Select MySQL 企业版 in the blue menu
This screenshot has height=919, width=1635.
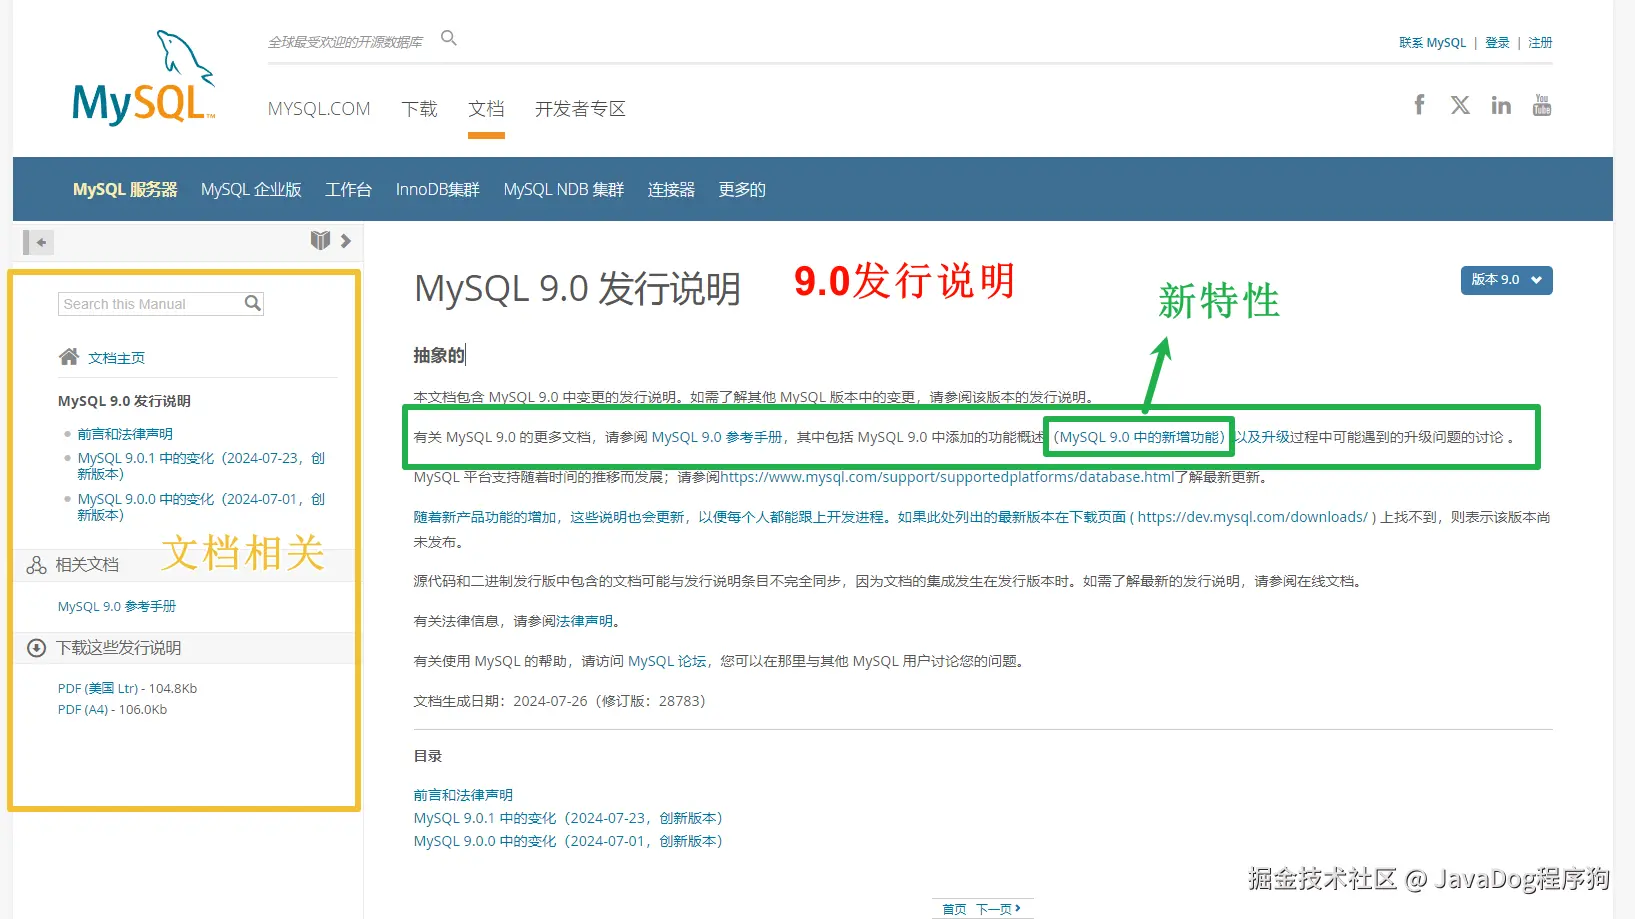tap(251, 190)
